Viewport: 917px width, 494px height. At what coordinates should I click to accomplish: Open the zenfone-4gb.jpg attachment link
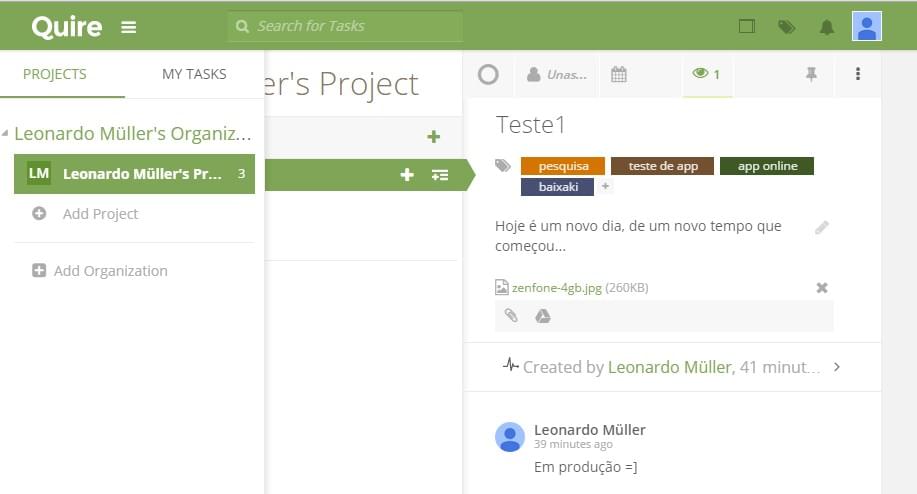(556, 288)
